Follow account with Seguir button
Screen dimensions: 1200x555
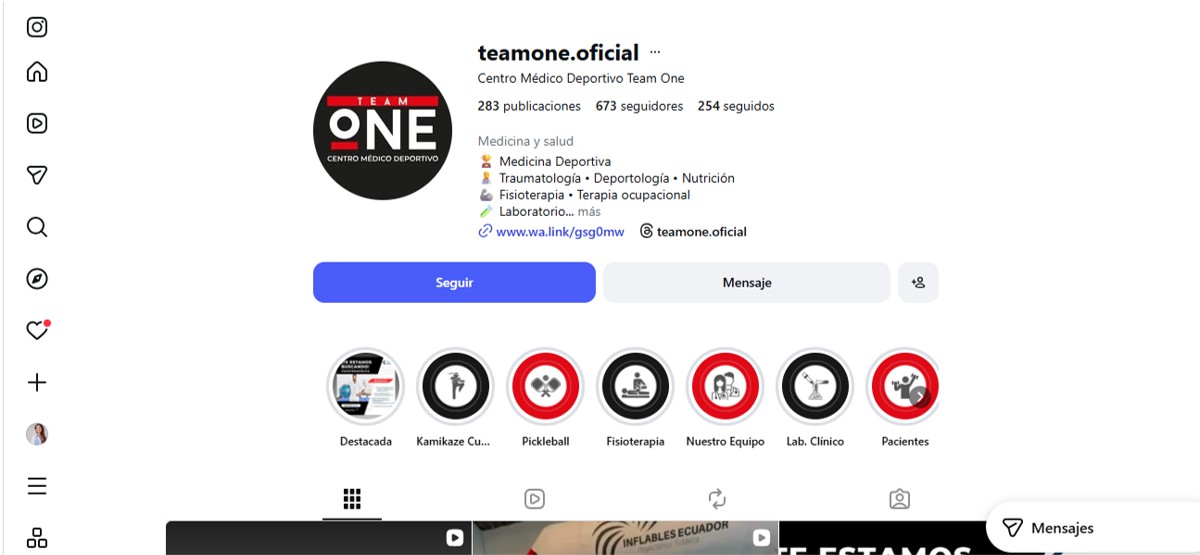(454, 282)
